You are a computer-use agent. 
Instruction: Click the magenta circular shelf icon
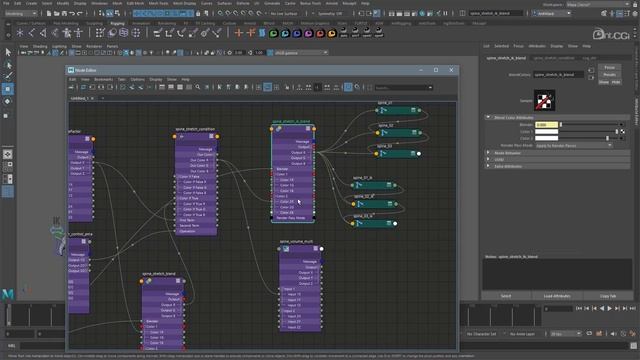click(x=309, y=33)
